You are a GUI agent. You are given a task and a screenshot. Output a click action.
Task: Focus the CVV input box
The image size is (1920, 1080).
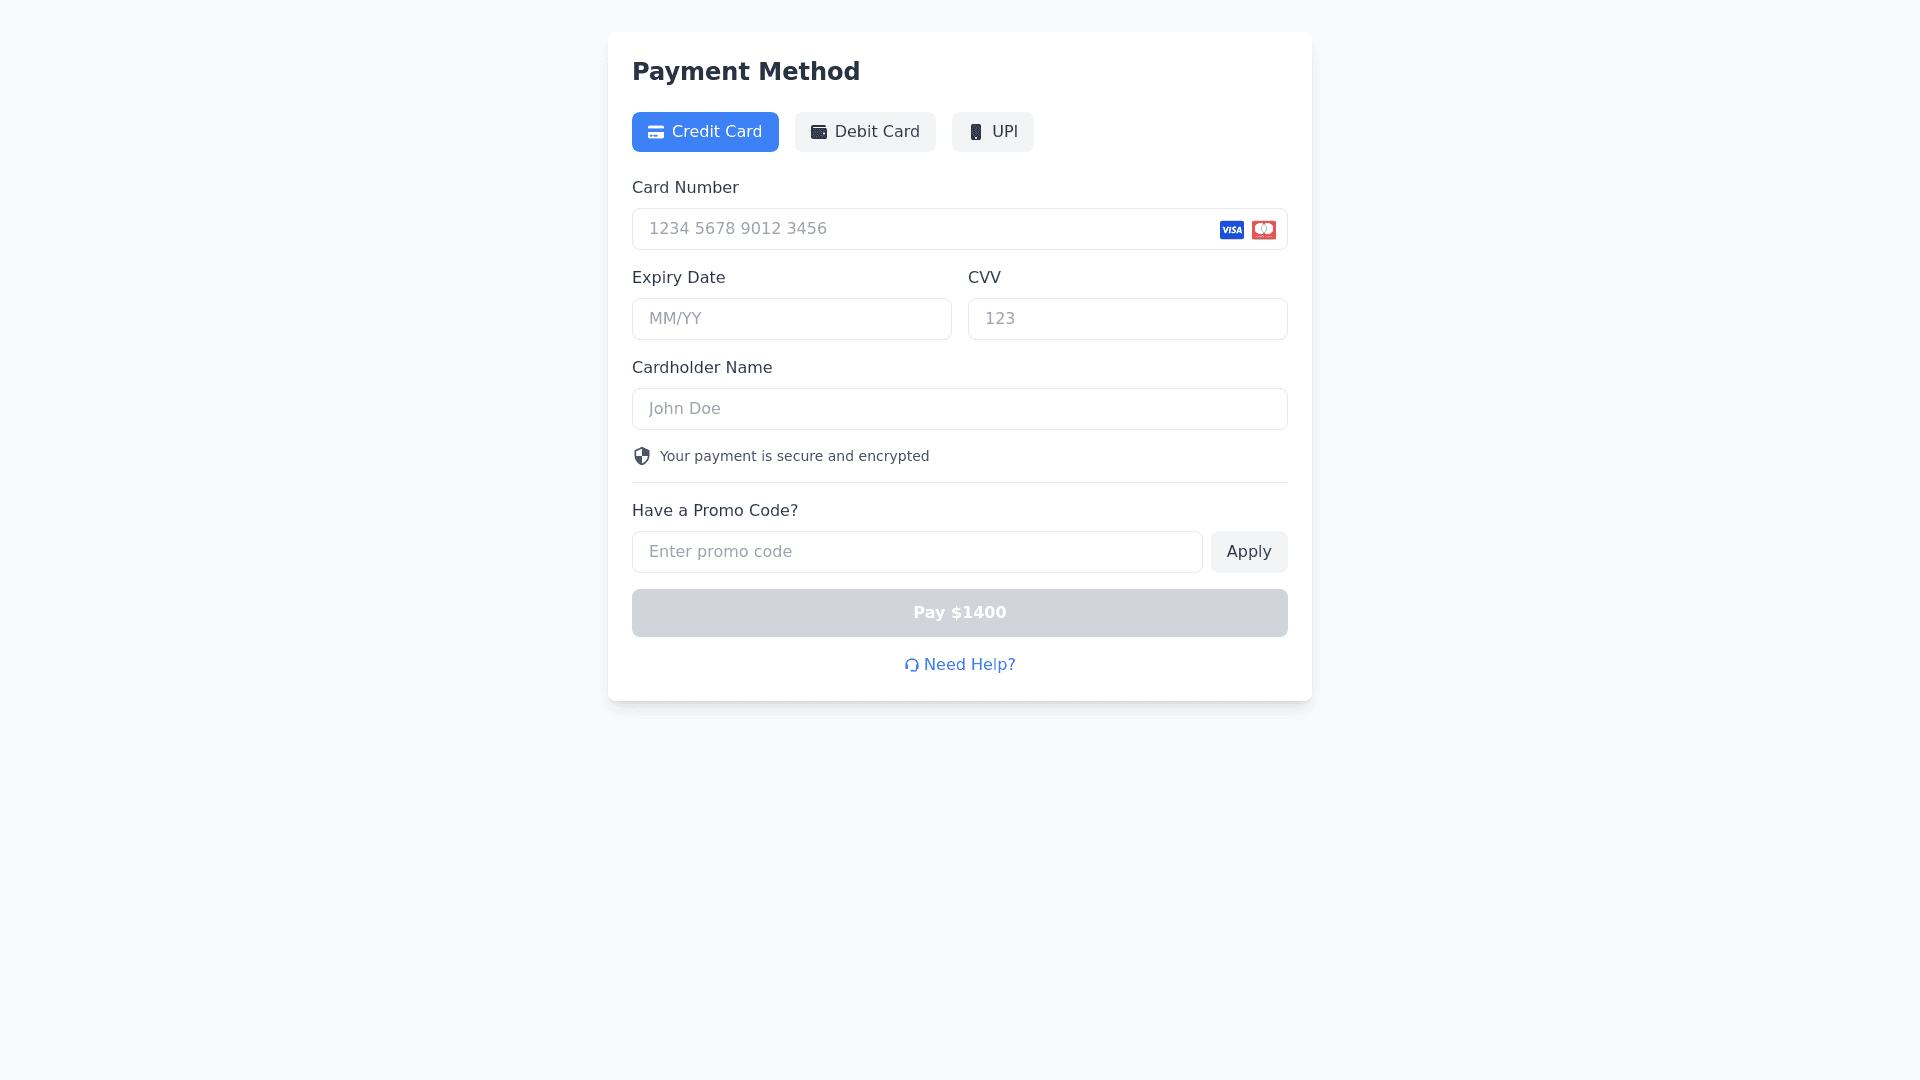1127,319
